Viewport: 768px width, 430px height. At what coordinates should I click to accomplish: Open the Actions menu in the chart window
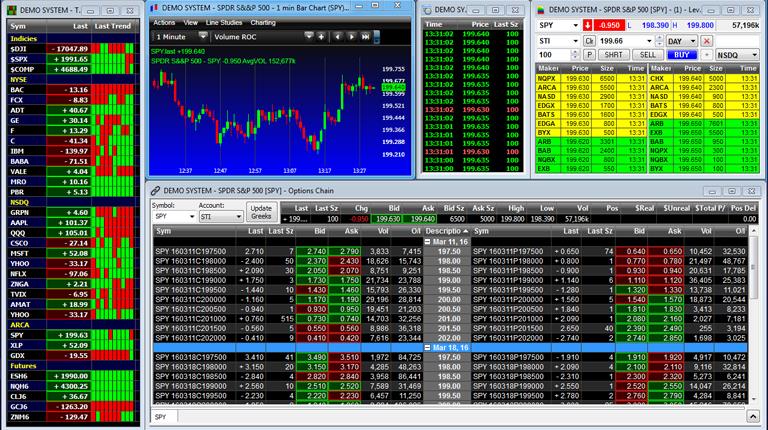tap(164, 23)
